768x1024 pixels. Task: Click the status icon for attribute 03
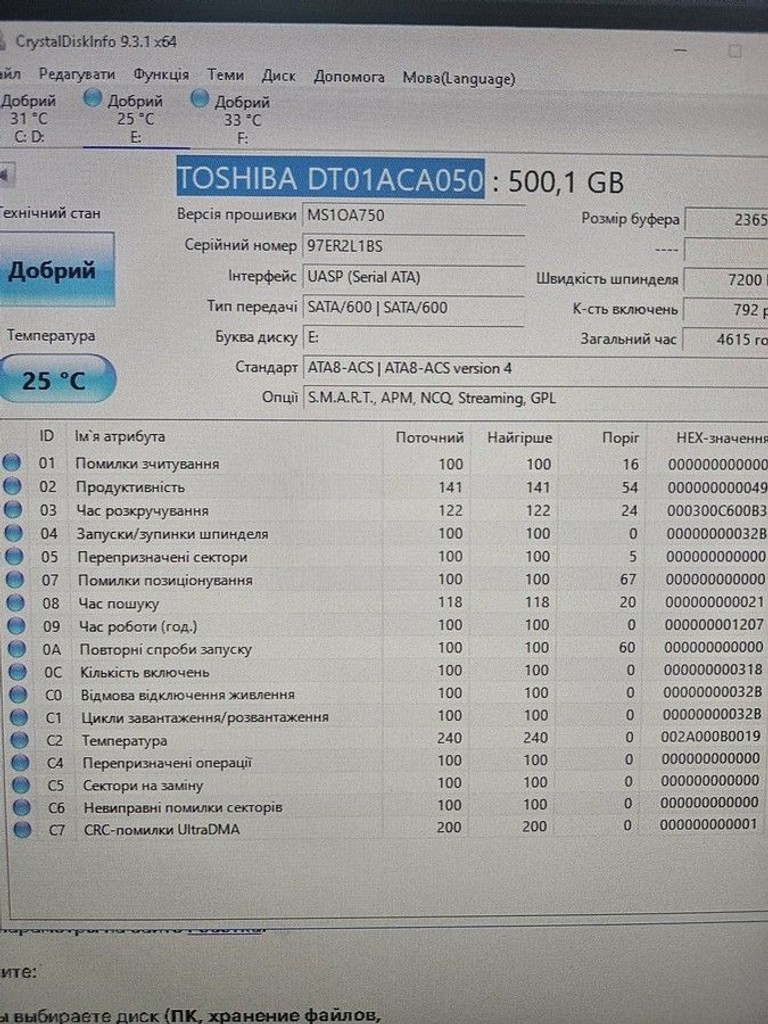pos(13,509)
